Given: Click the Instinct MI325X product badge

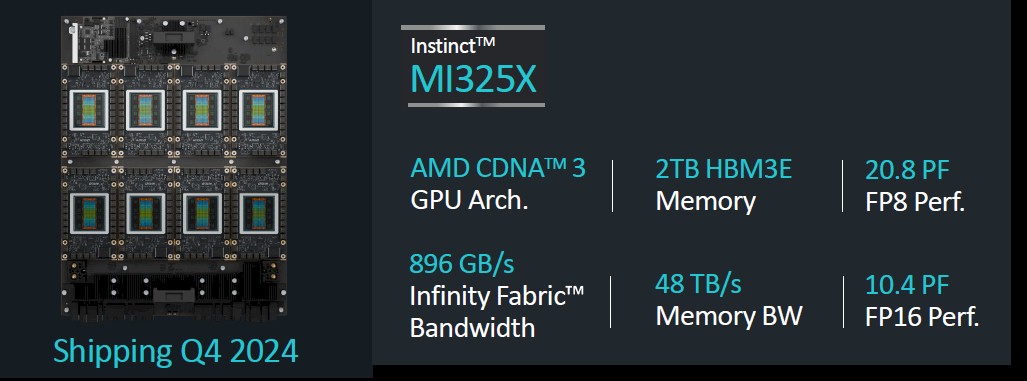Looking at the screenshot, I should [x=473, y=66].
